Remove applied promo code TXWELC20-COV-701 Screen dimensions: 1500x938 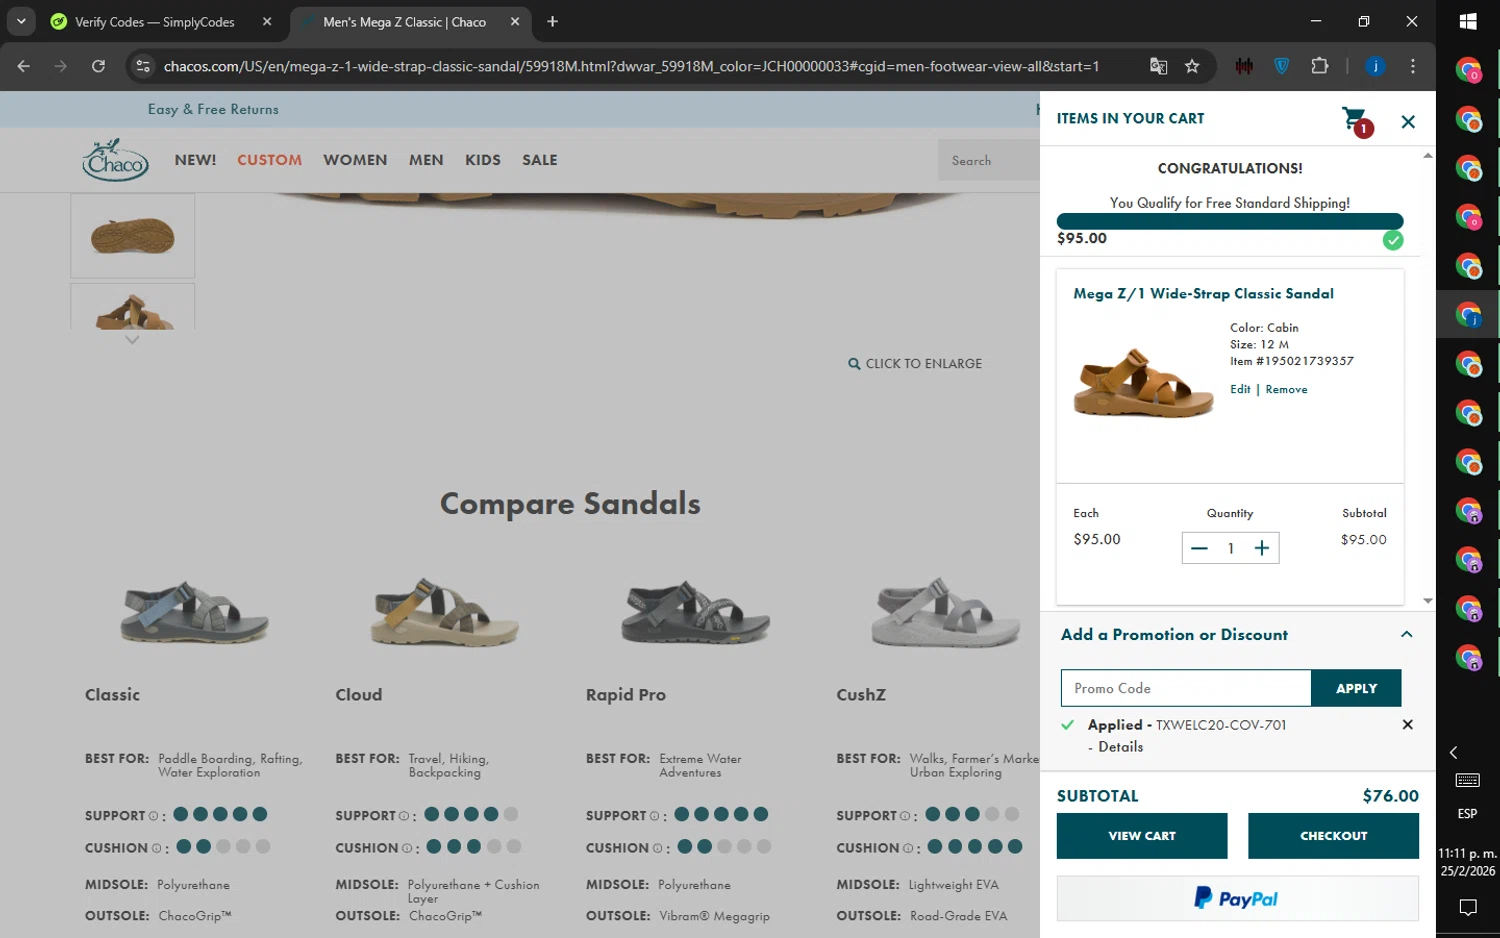pos(1407,725)
